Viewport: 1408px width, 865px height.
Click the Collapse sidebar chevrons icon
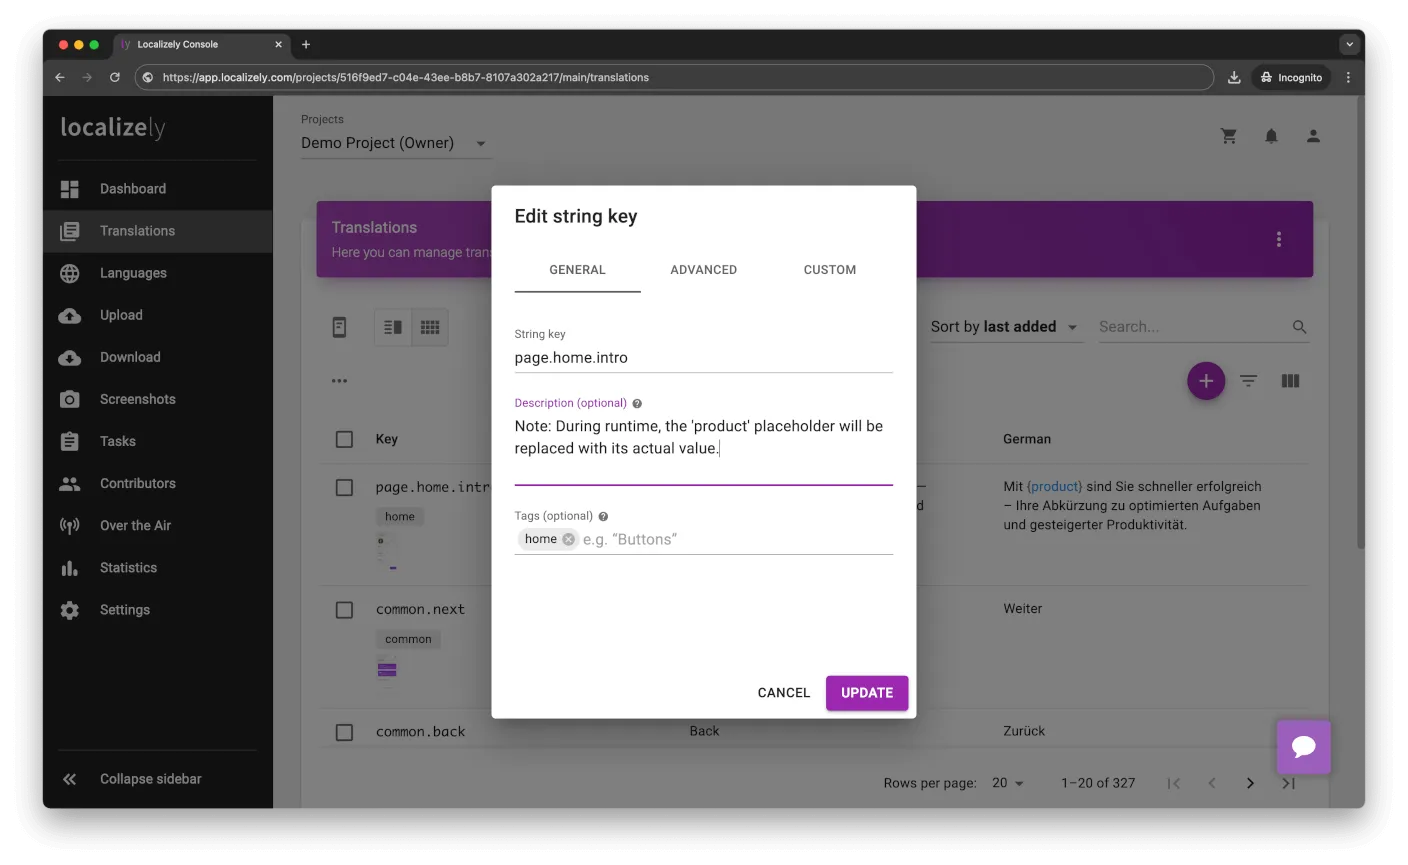pyautogui.click(x=69, y=779)
